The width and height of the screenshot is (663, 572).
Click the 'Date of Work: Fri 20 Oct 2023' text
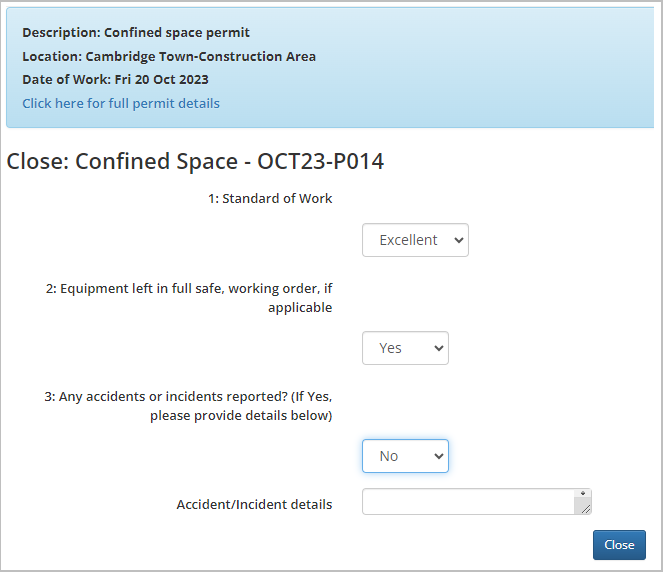(x=115, y=79)
